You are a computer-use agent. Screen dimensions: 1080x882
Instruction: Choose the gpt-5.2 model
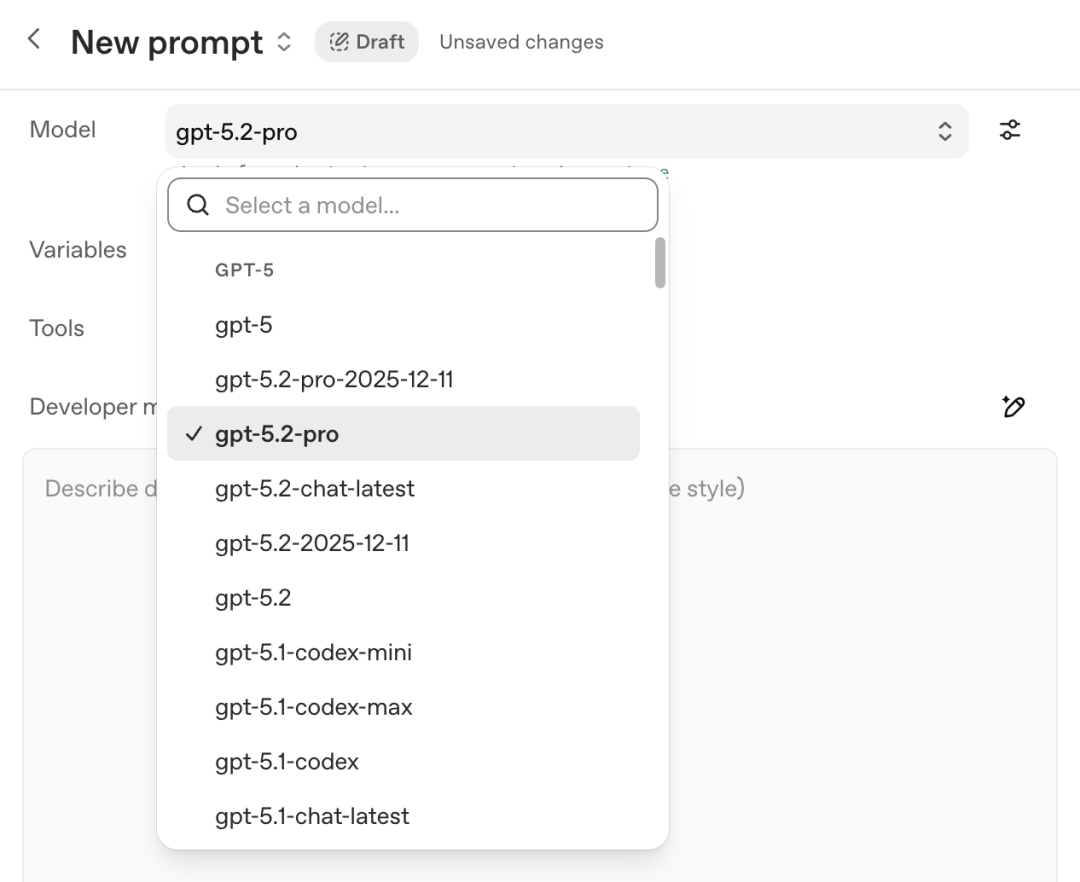[x=253, y=598]
